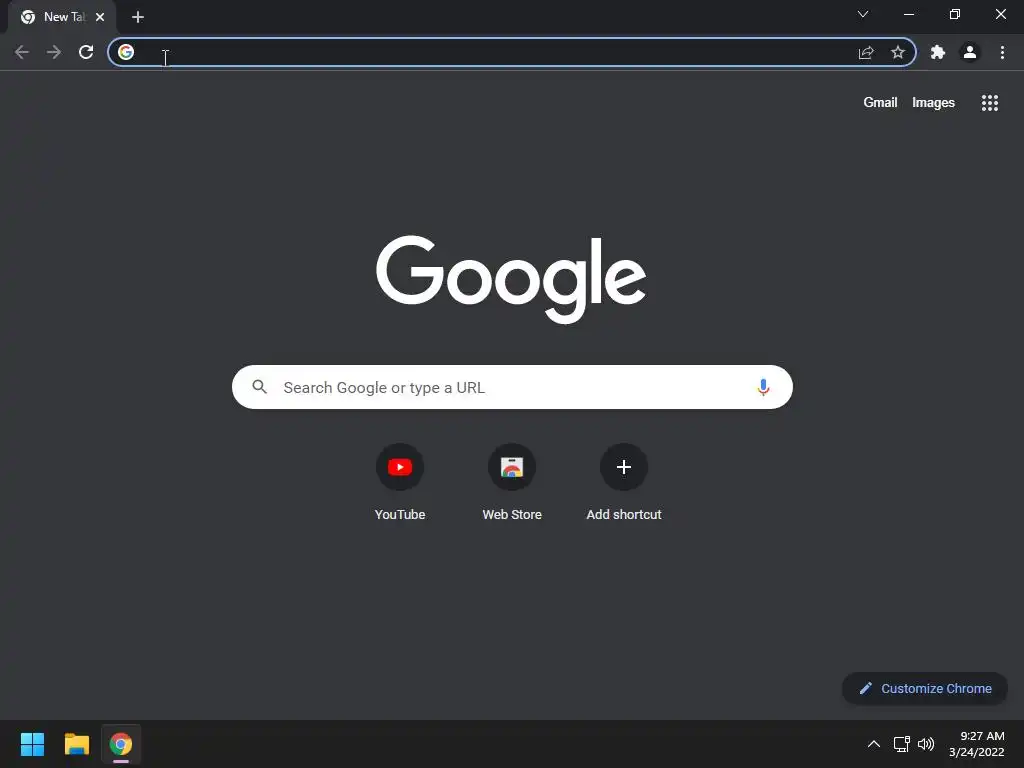Open Images link
The image size is (1024, 768).
click(933, 103)
